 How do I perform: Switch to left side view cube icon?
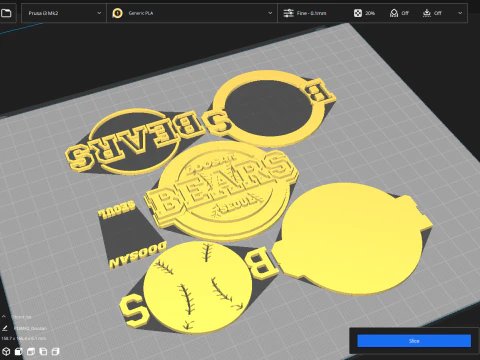[43, 351]
